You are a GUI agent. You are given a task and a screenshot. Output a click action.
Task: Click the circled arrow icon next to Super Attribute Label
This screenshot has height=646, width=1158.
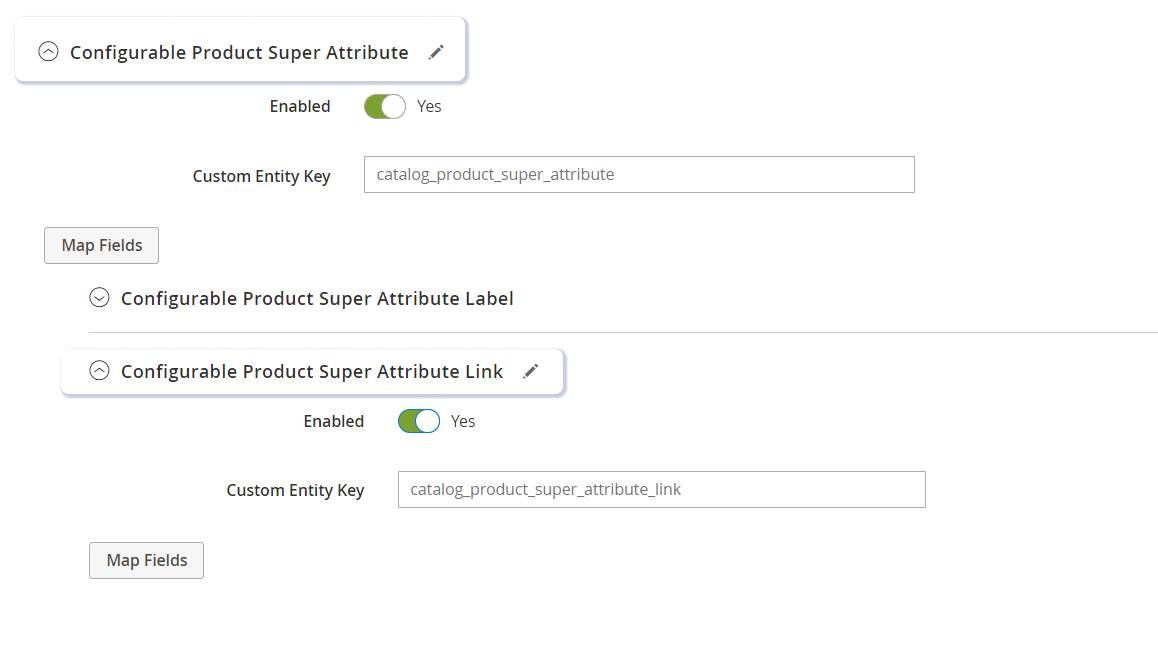coord(98,297)
